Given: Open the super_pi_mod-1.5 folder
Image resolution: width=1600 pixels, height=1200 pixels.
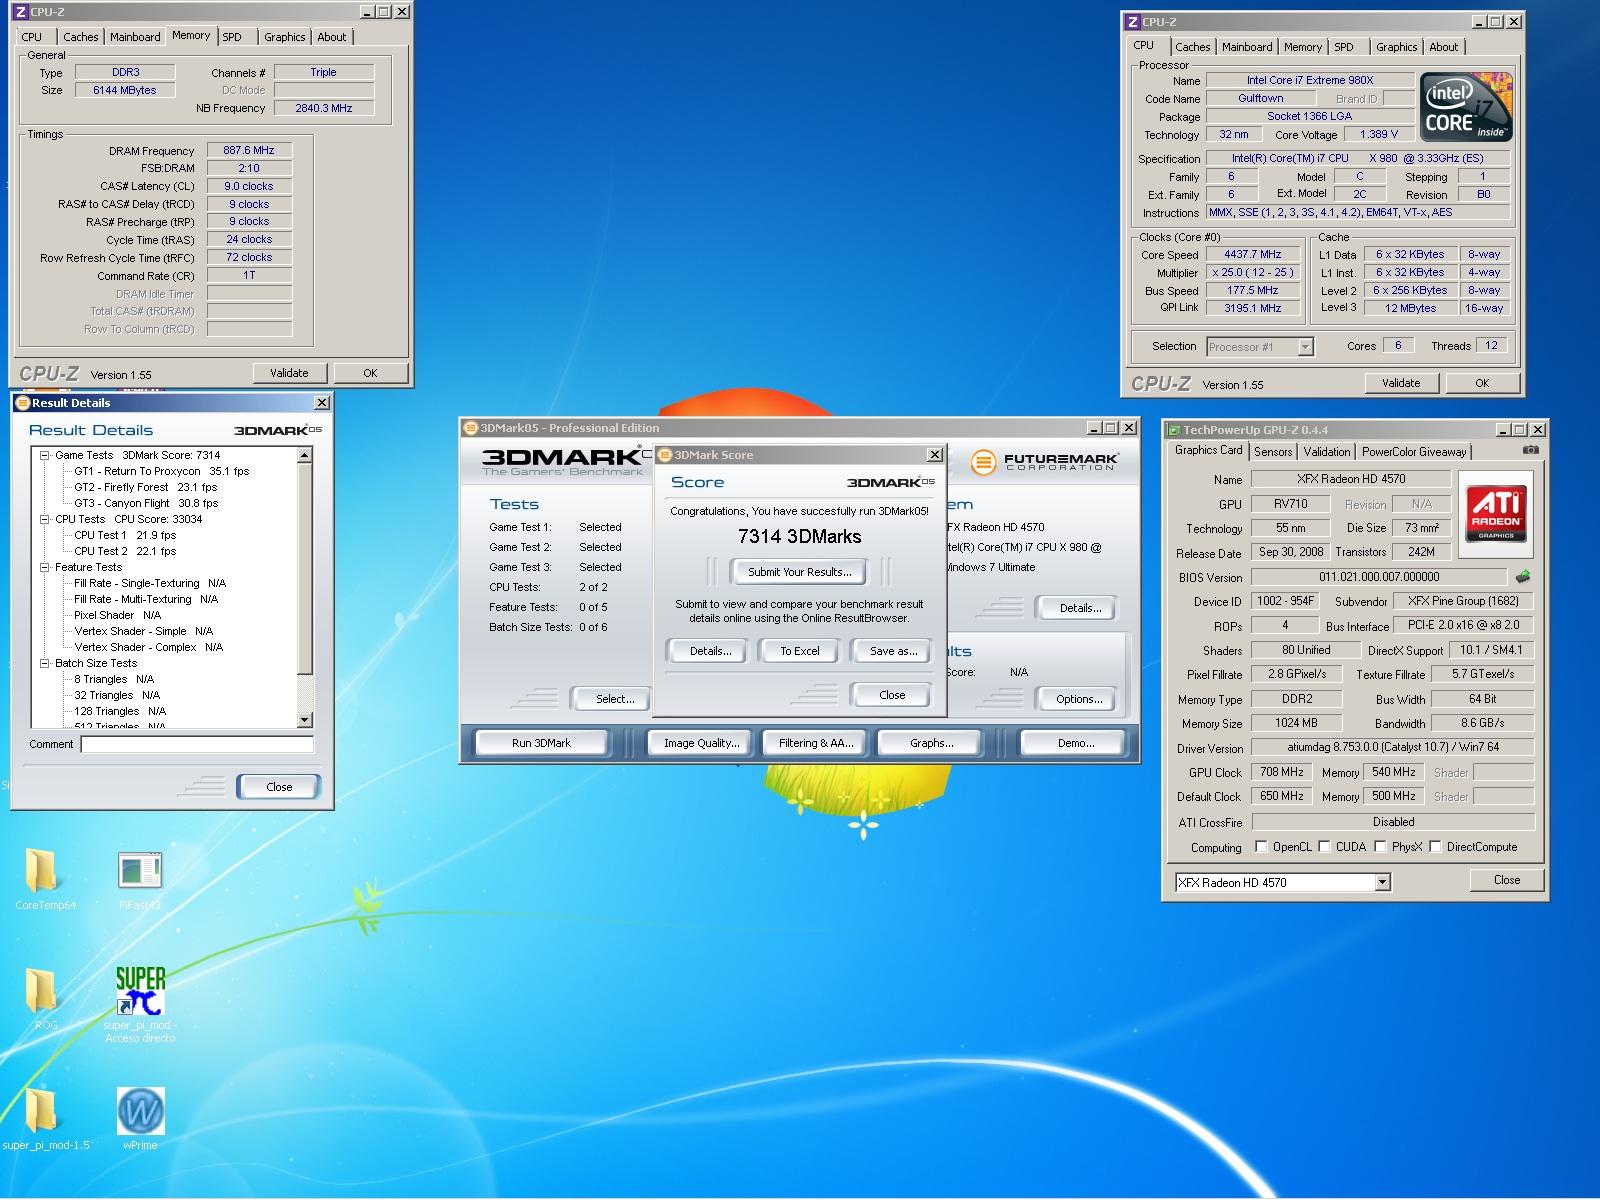Looking at the screenshot, I should tap(41, 1111).
